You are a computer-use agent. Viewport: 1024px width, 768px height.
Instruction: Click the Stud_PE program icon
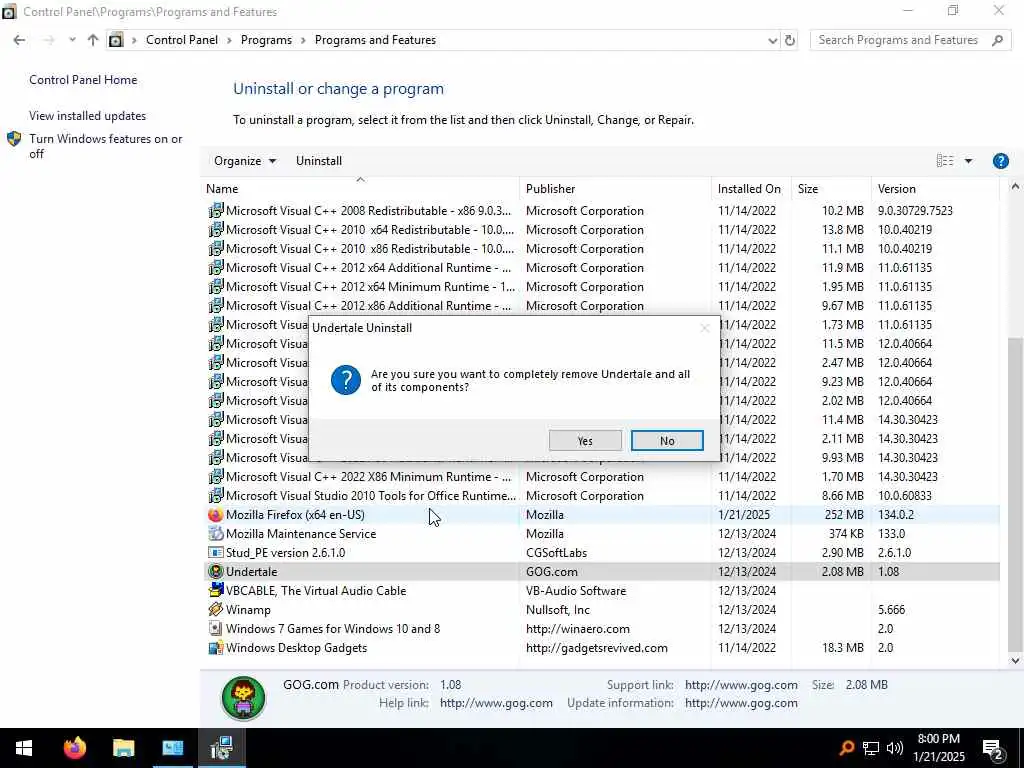click(216, 552)
